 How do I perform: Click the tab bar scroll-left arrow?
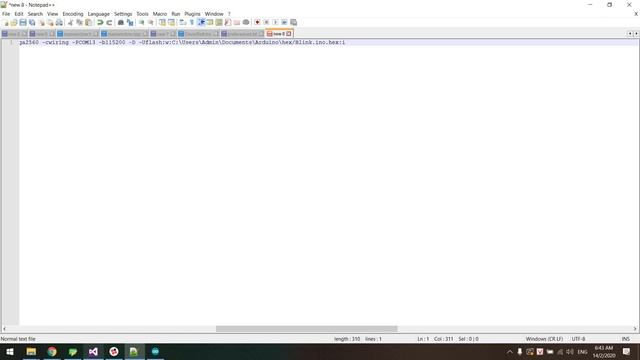pyautogui.click(x=630, y=34)
